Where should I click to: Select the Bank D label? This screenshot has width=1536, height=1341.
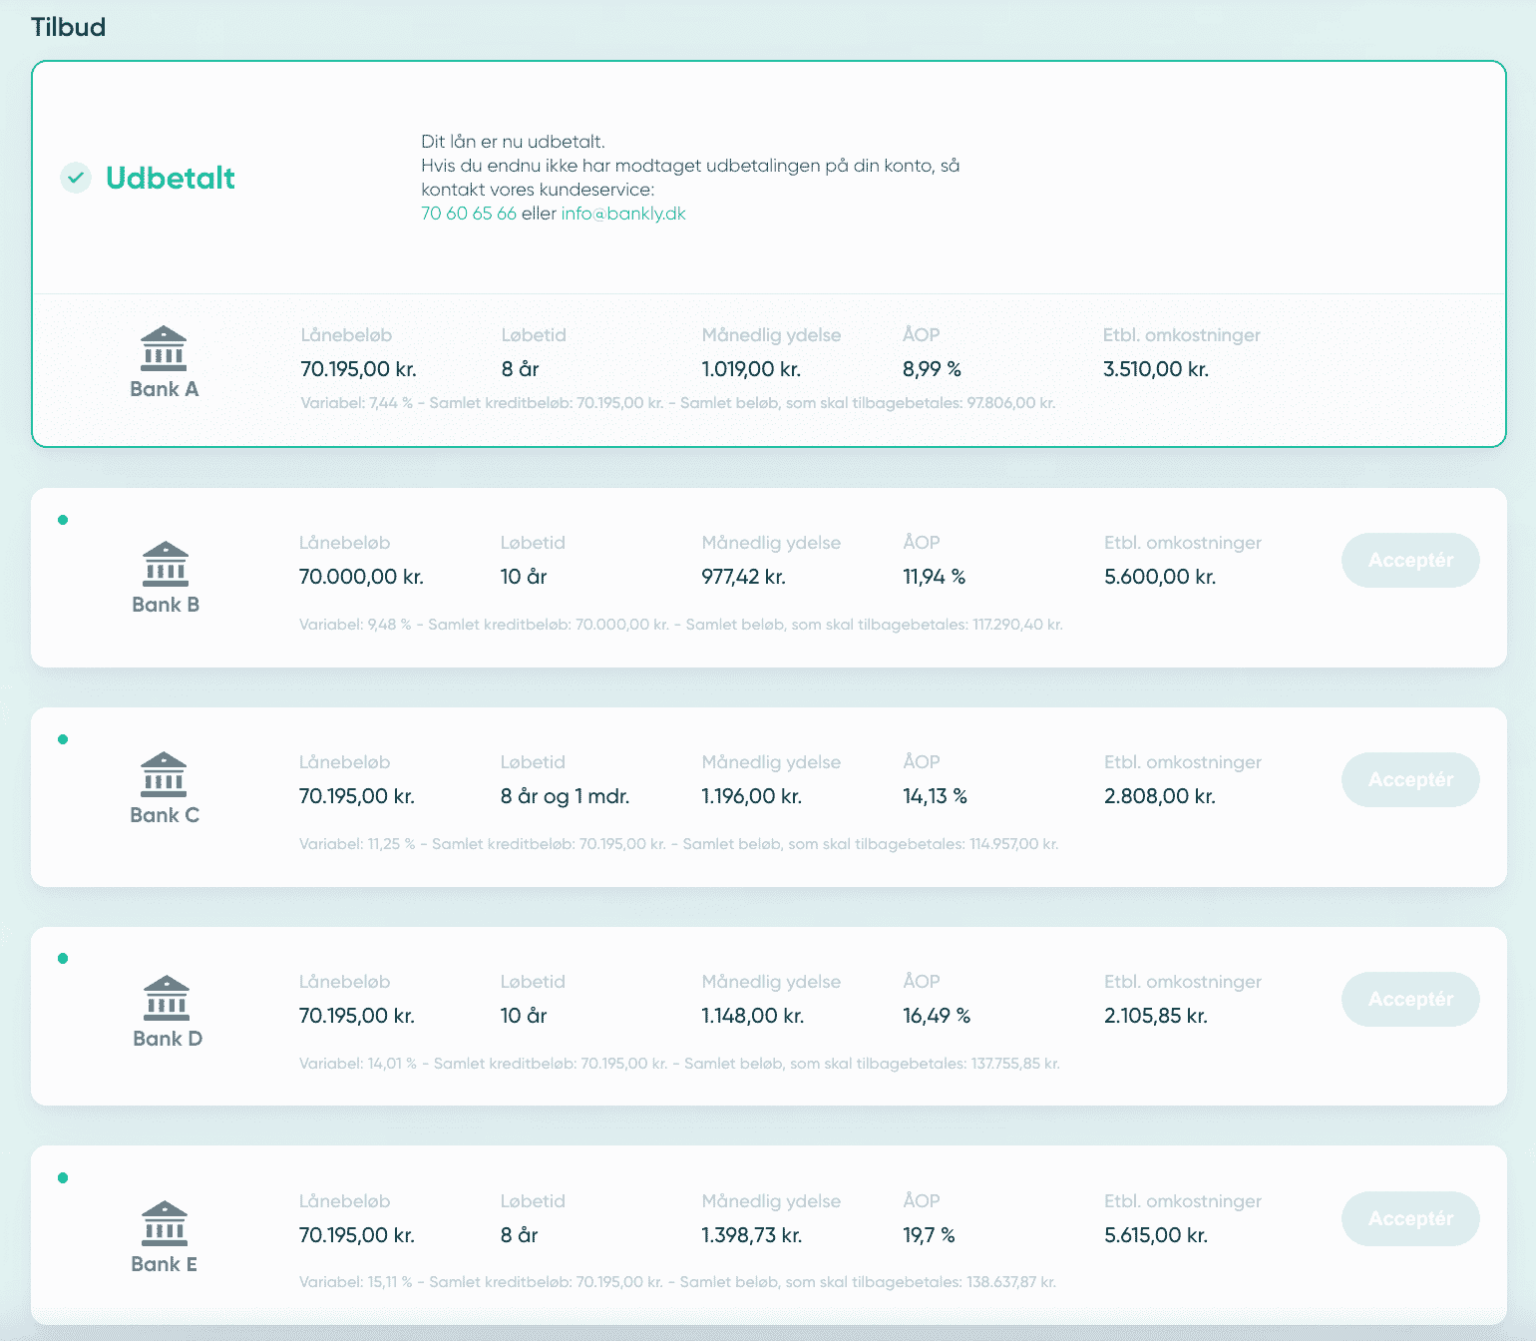pyautogui.click(x=168, y=1038)
